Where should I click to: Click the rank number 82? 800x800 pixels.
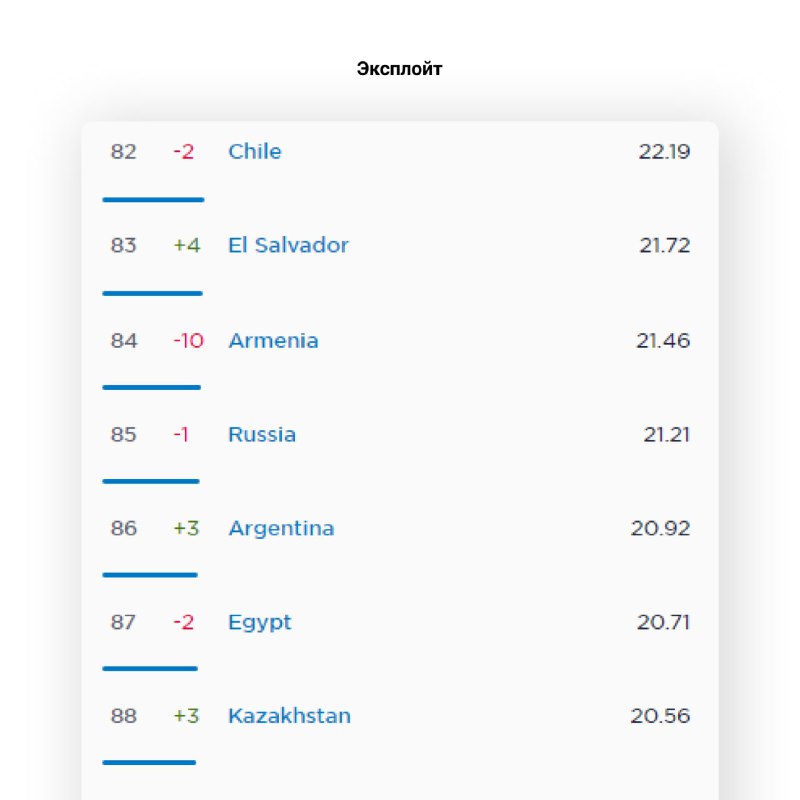pyautogui.click(x=124, y=152)
